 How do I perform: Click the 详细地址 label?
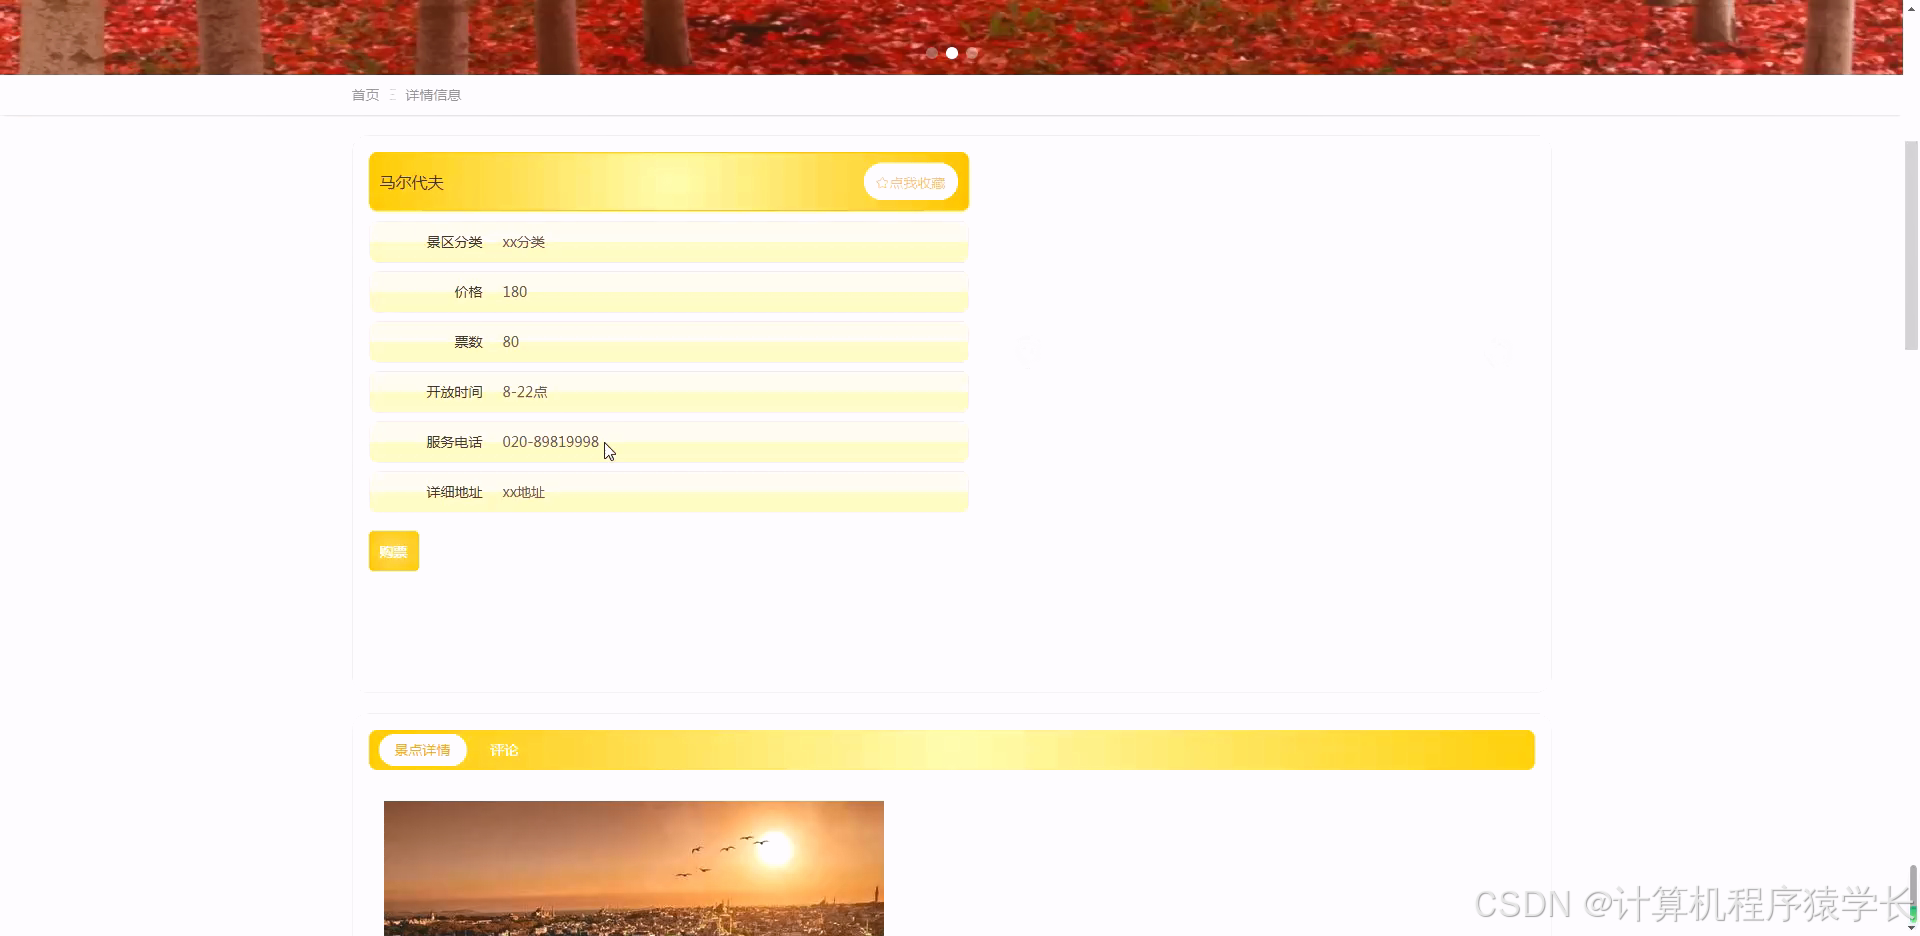click(454, 492)
